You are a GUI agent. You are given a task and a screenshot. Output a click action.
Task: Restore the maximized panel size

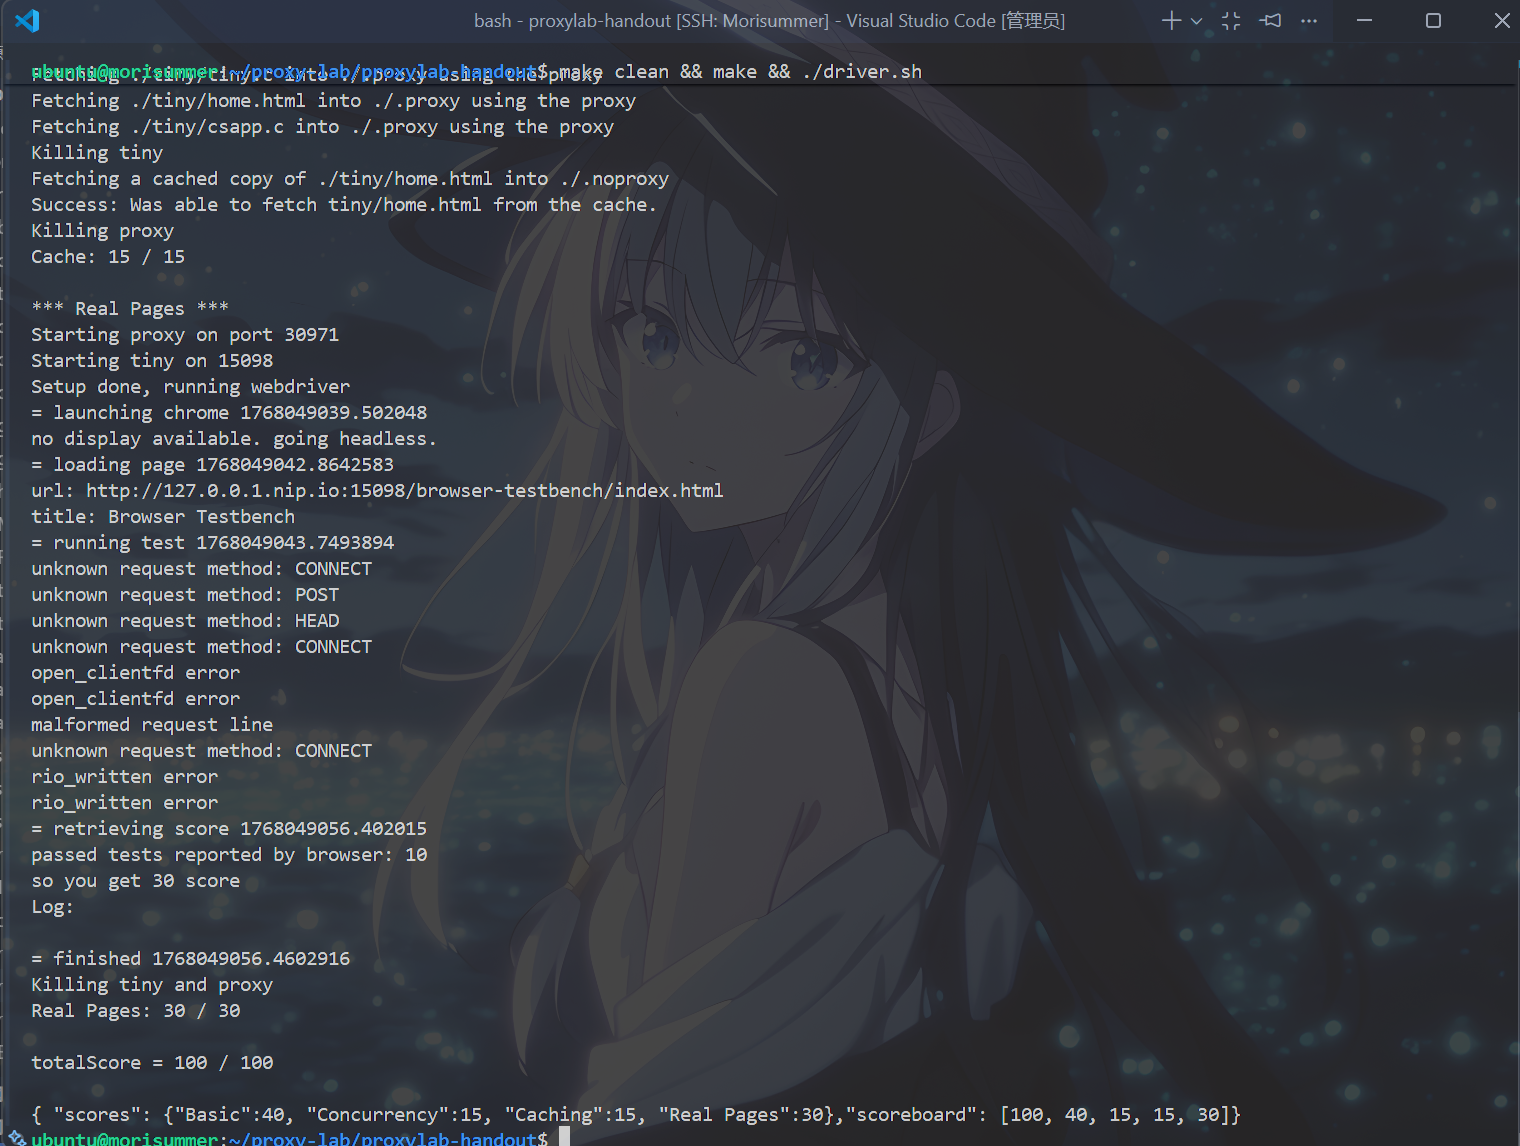pos(1231,21)
